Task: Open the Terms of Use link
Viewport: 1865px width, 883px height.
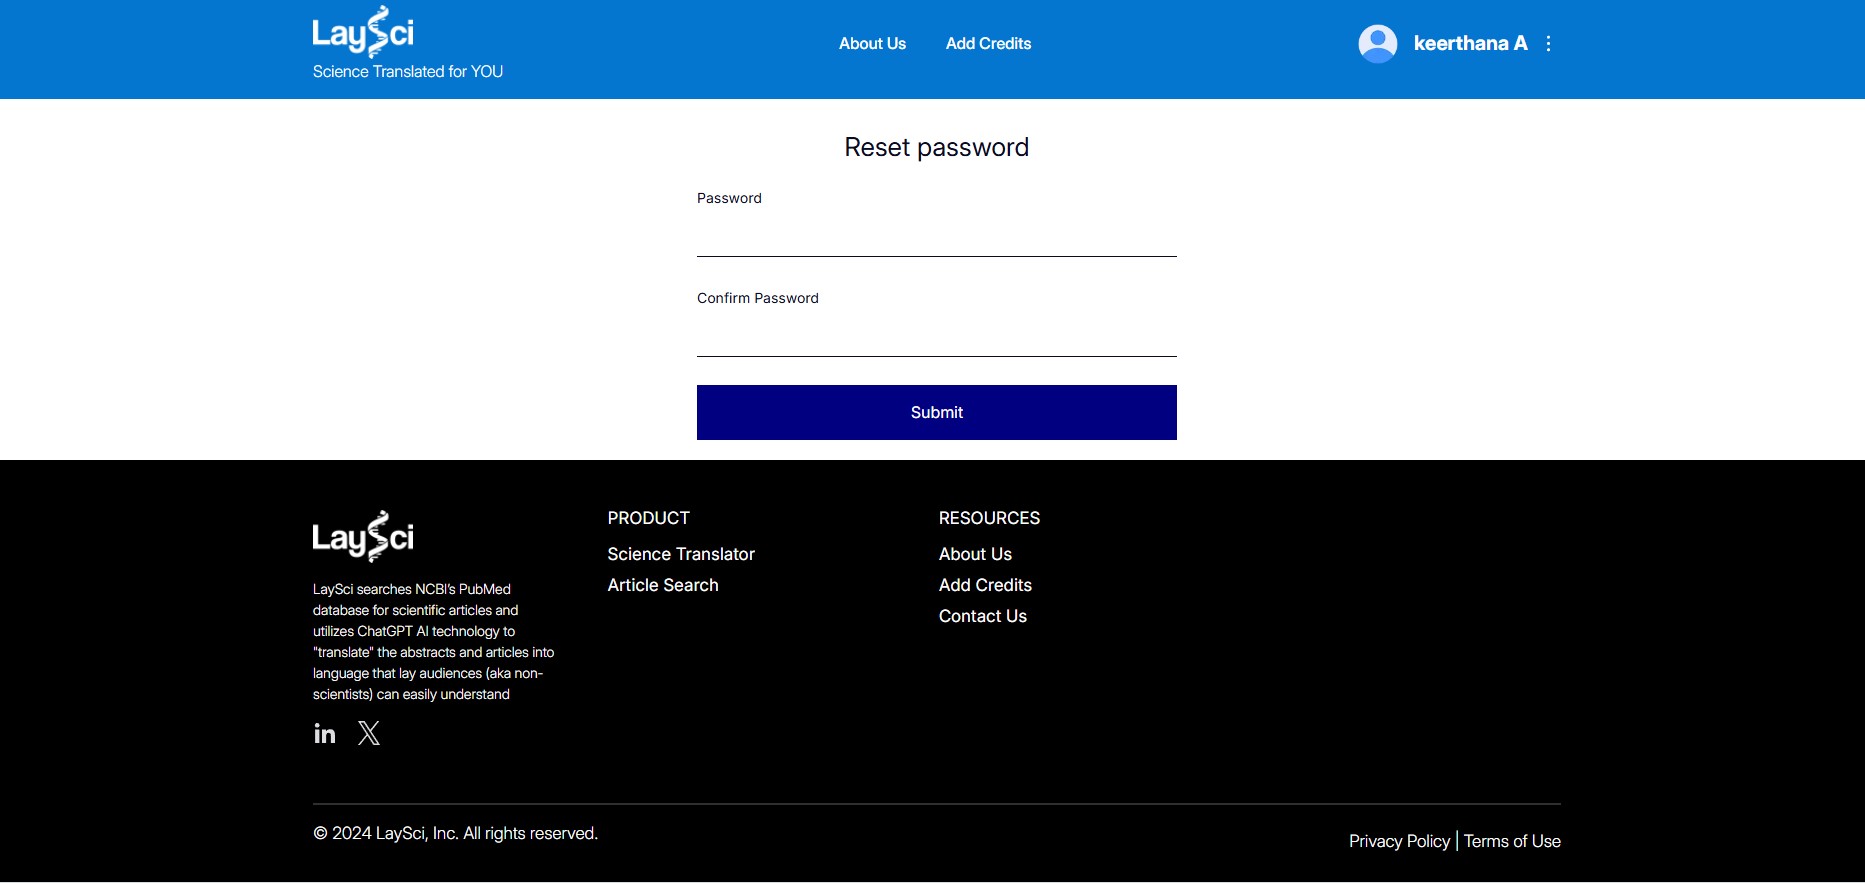Action: coord(1512,841)
